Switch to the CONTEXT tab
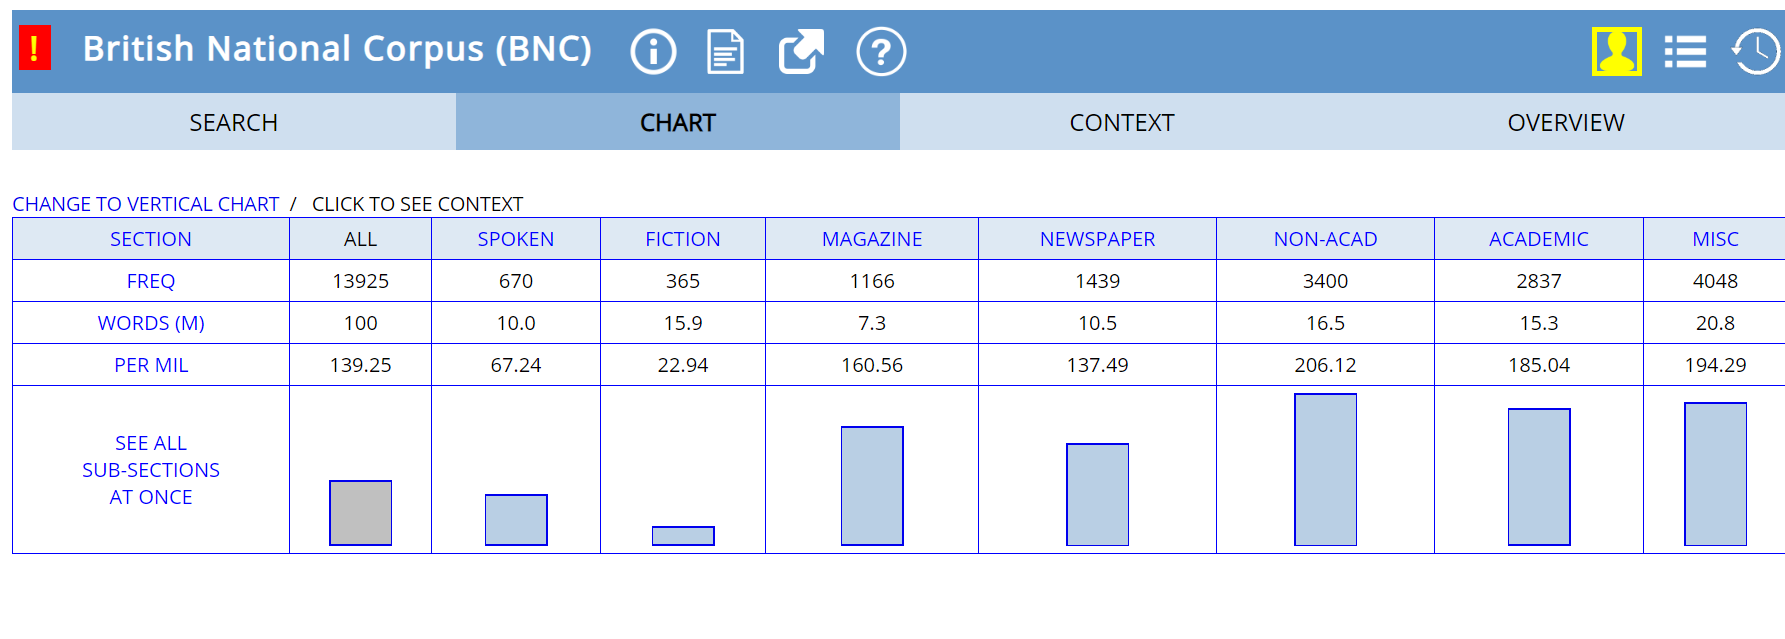The width and height of the screenshot is (1785, 639). (1121, 123)
